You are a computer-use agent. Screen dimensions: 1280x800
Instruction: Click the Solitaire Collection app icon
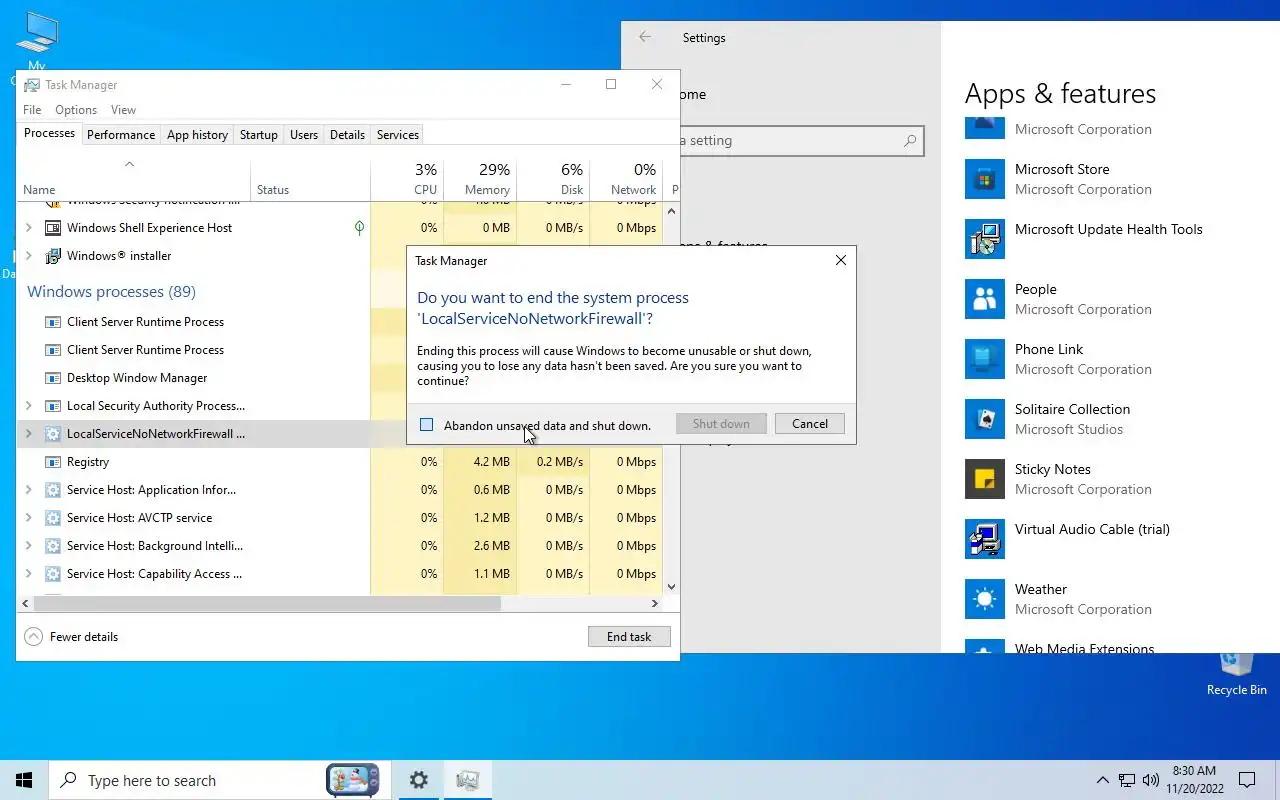point(985,419)
